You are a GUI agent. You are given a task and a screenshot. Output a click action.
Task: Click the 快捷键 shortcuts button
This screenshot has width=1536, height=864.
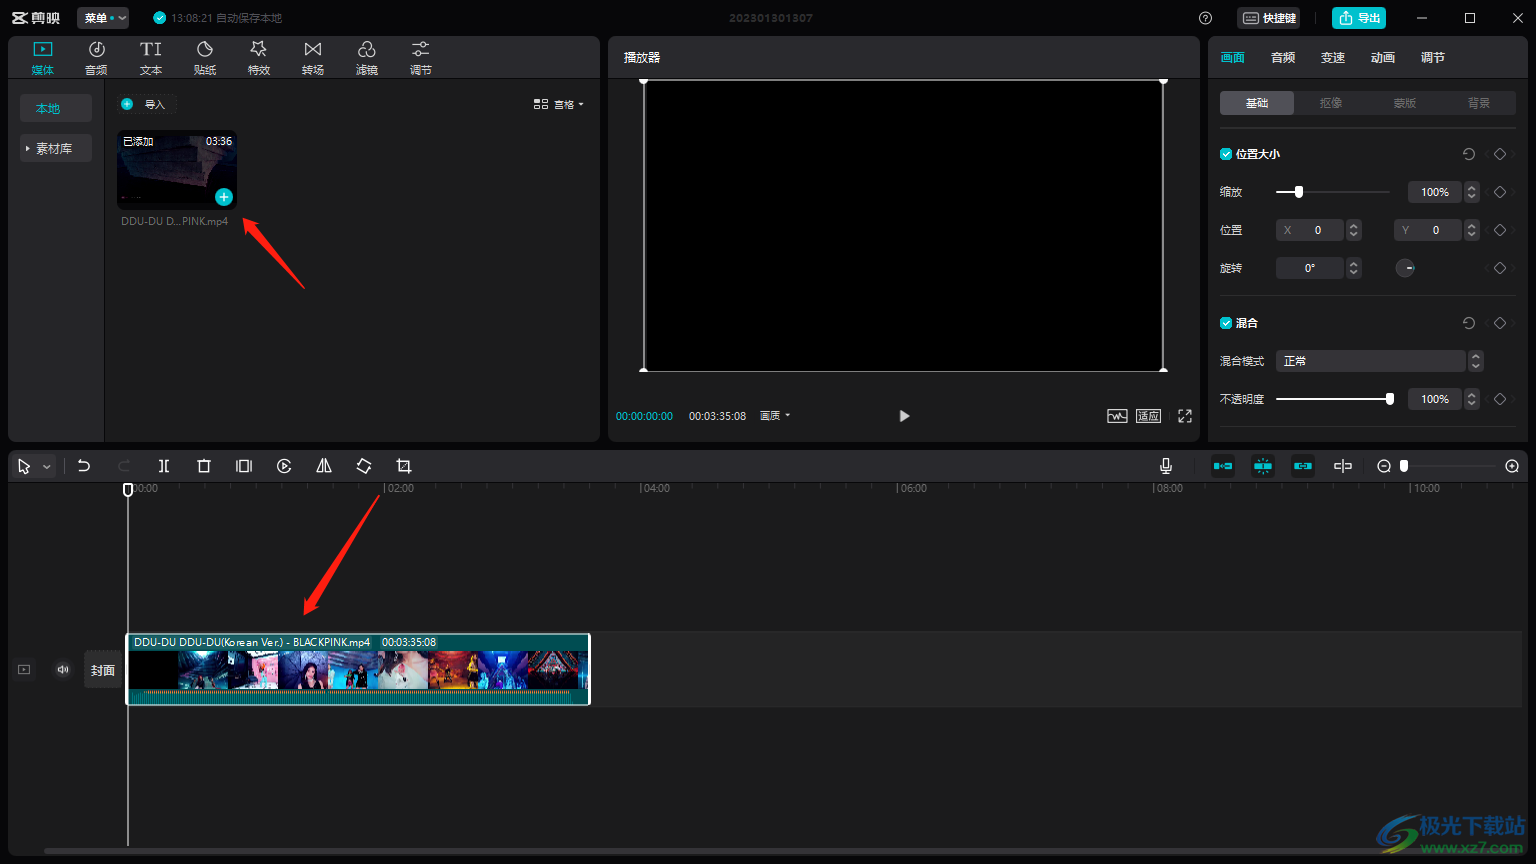[x=1269, y=18]
